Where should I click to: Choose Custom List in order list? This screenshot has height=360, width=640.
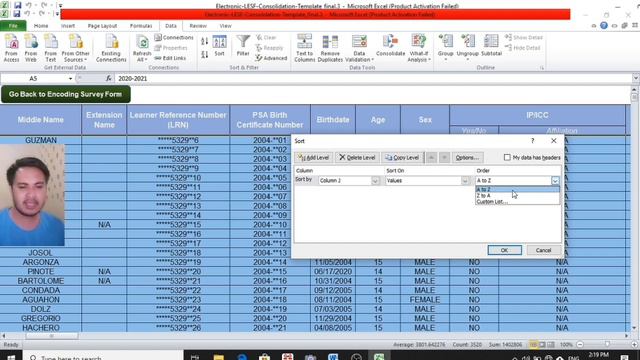tap(517, 202)
